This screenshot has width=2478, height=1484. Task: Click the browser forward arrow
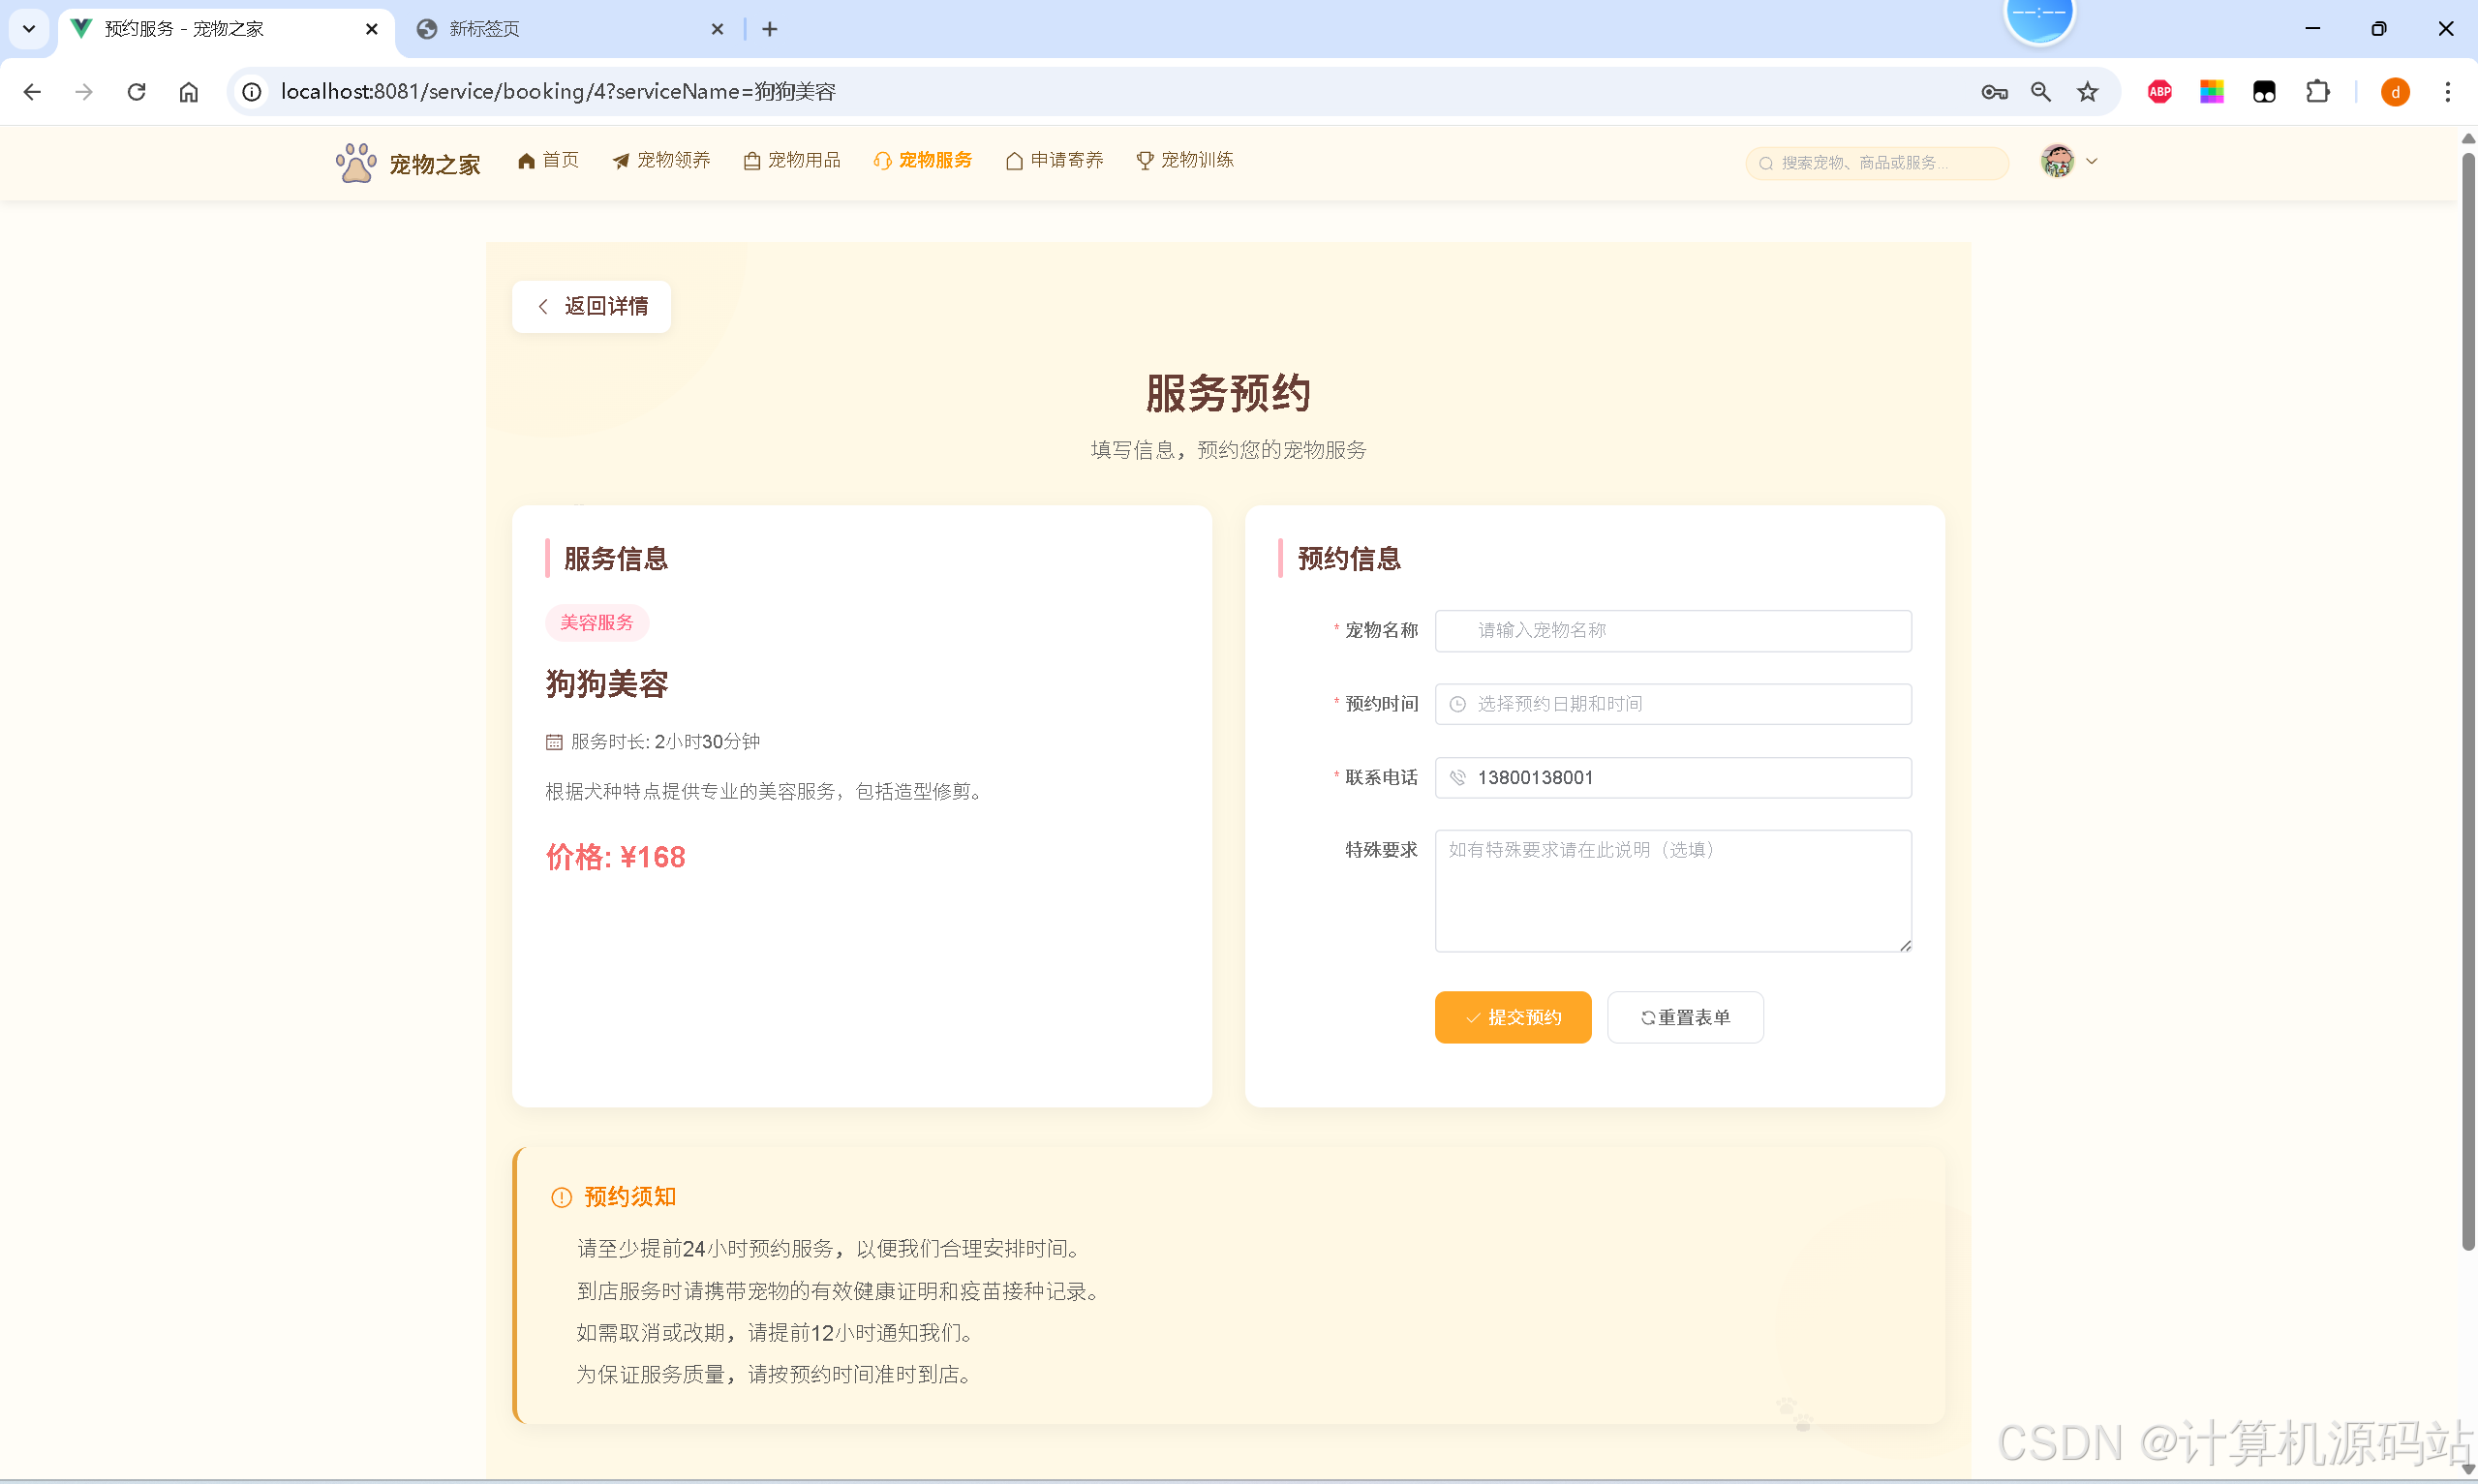click(x=84, y=92)
